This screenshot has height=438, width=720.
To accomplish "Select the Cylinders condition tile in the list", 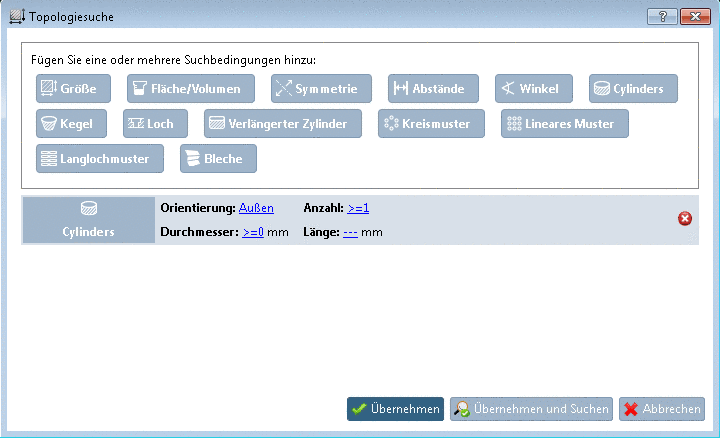I will 89,220.
